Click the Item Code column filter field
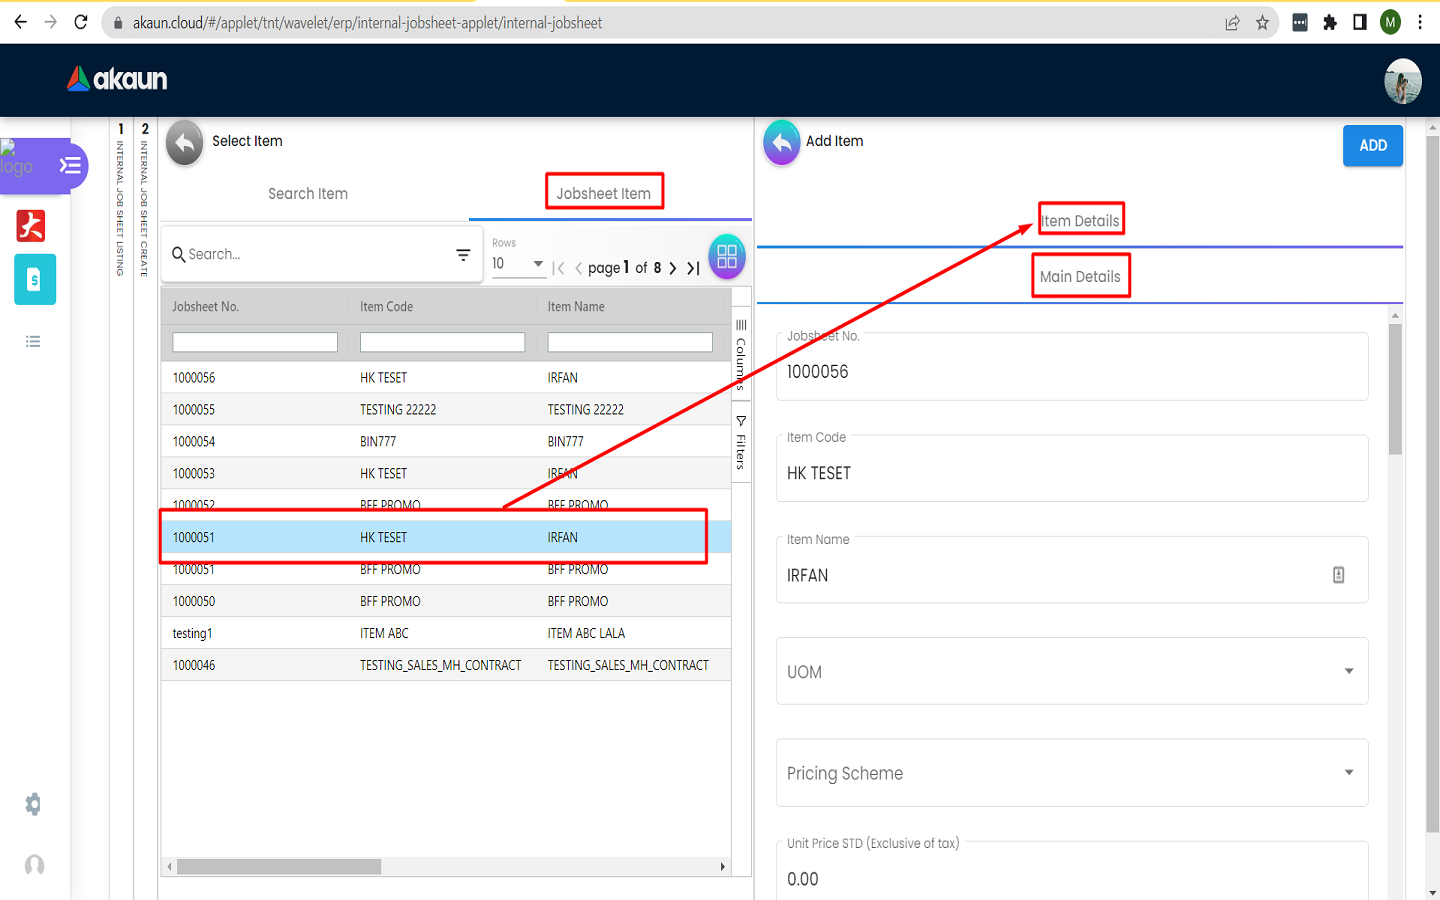 (442, 343)
